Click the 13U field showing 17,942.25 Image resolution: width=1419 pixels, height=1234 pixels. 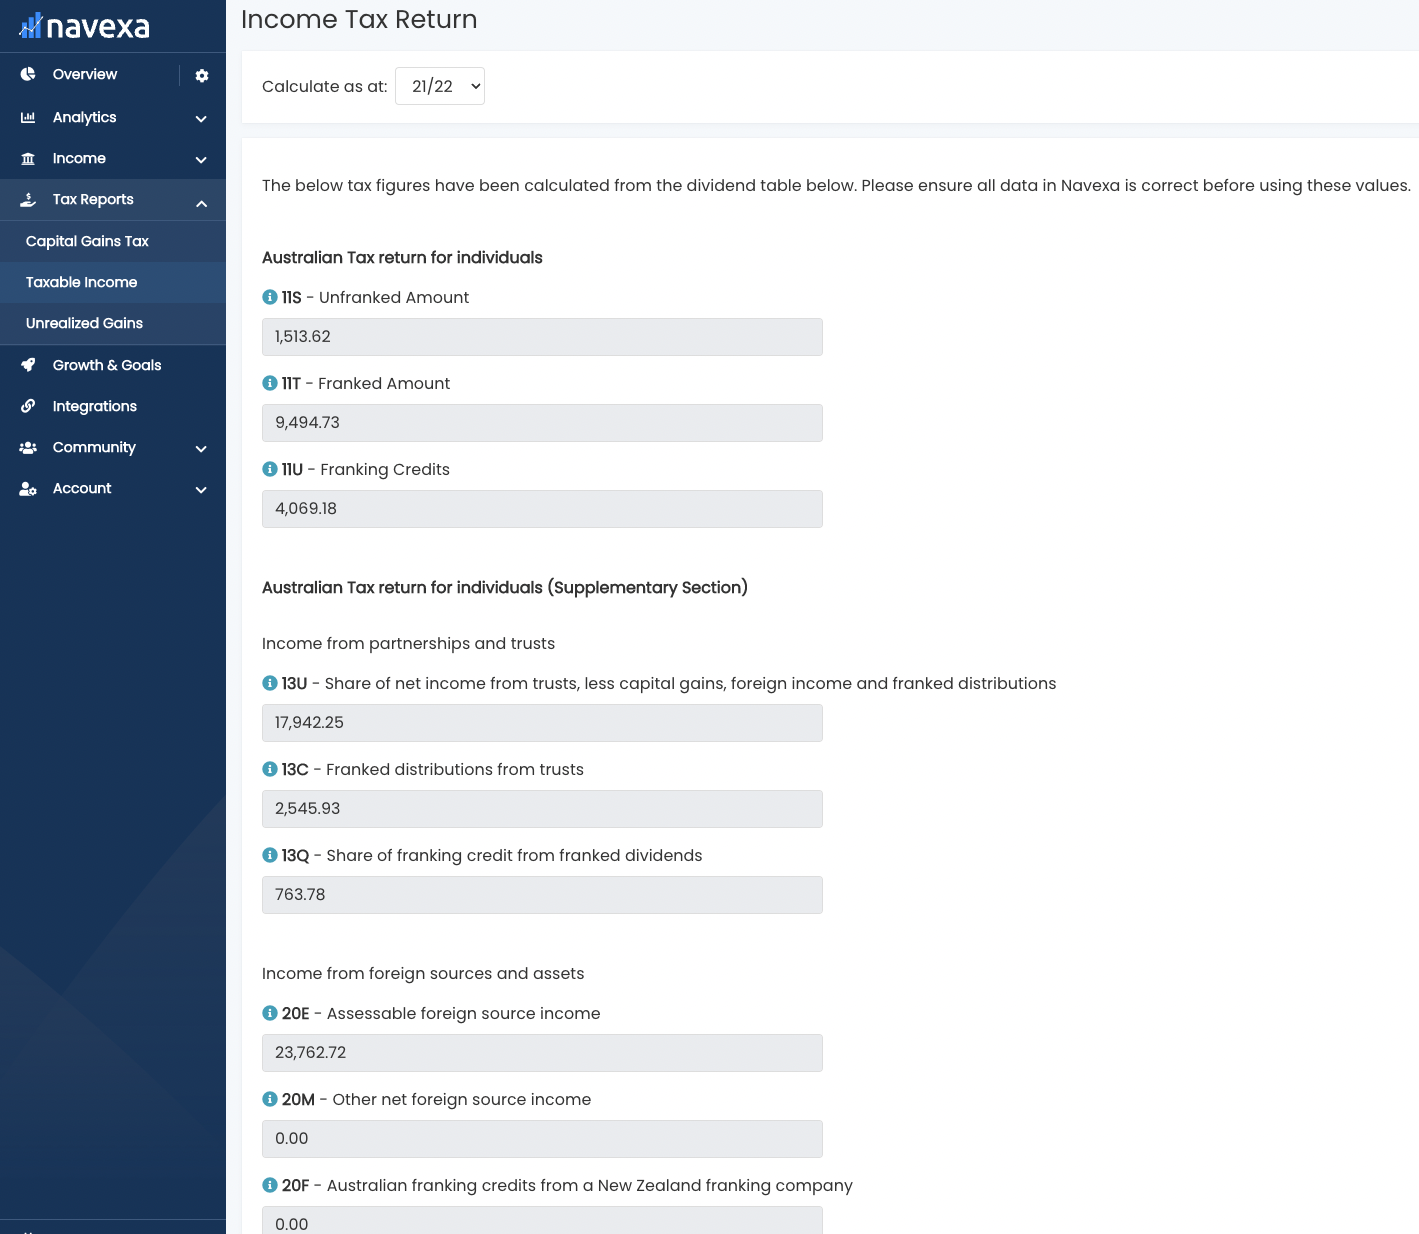542,723
